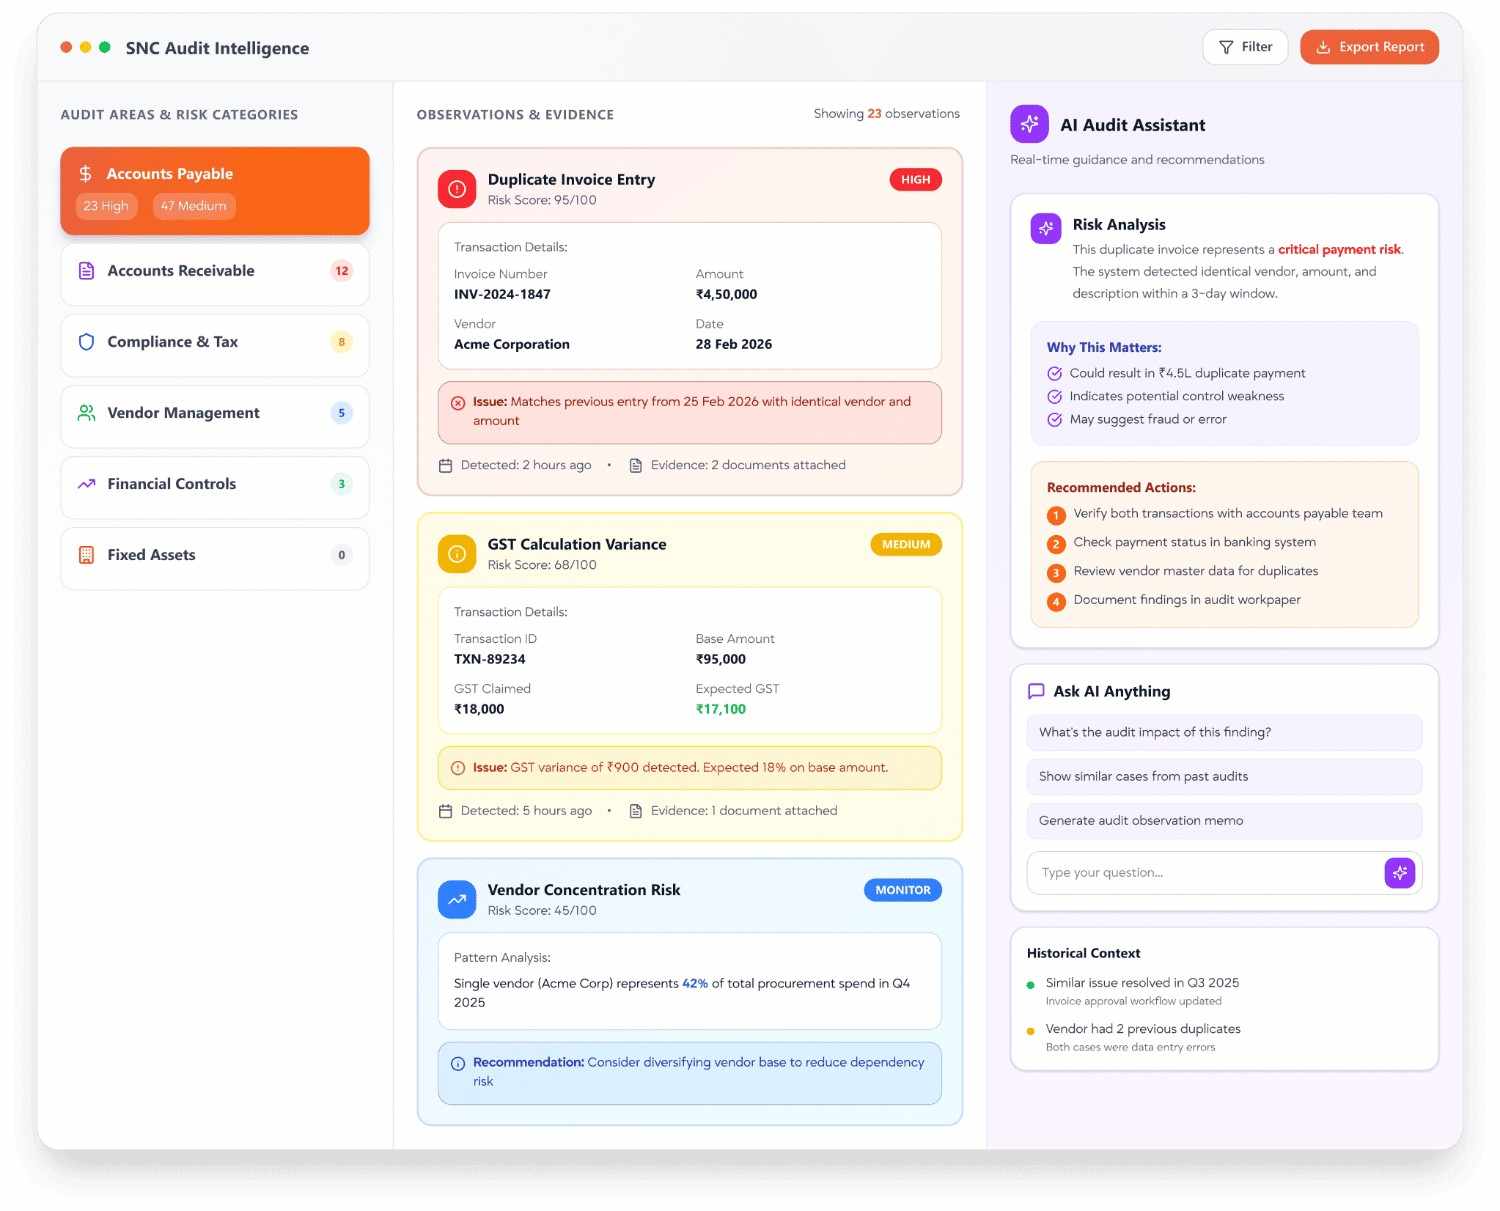
Task: Click "Similar issue resolved in Q3 2025"
Action: [x=1142, y=983]
